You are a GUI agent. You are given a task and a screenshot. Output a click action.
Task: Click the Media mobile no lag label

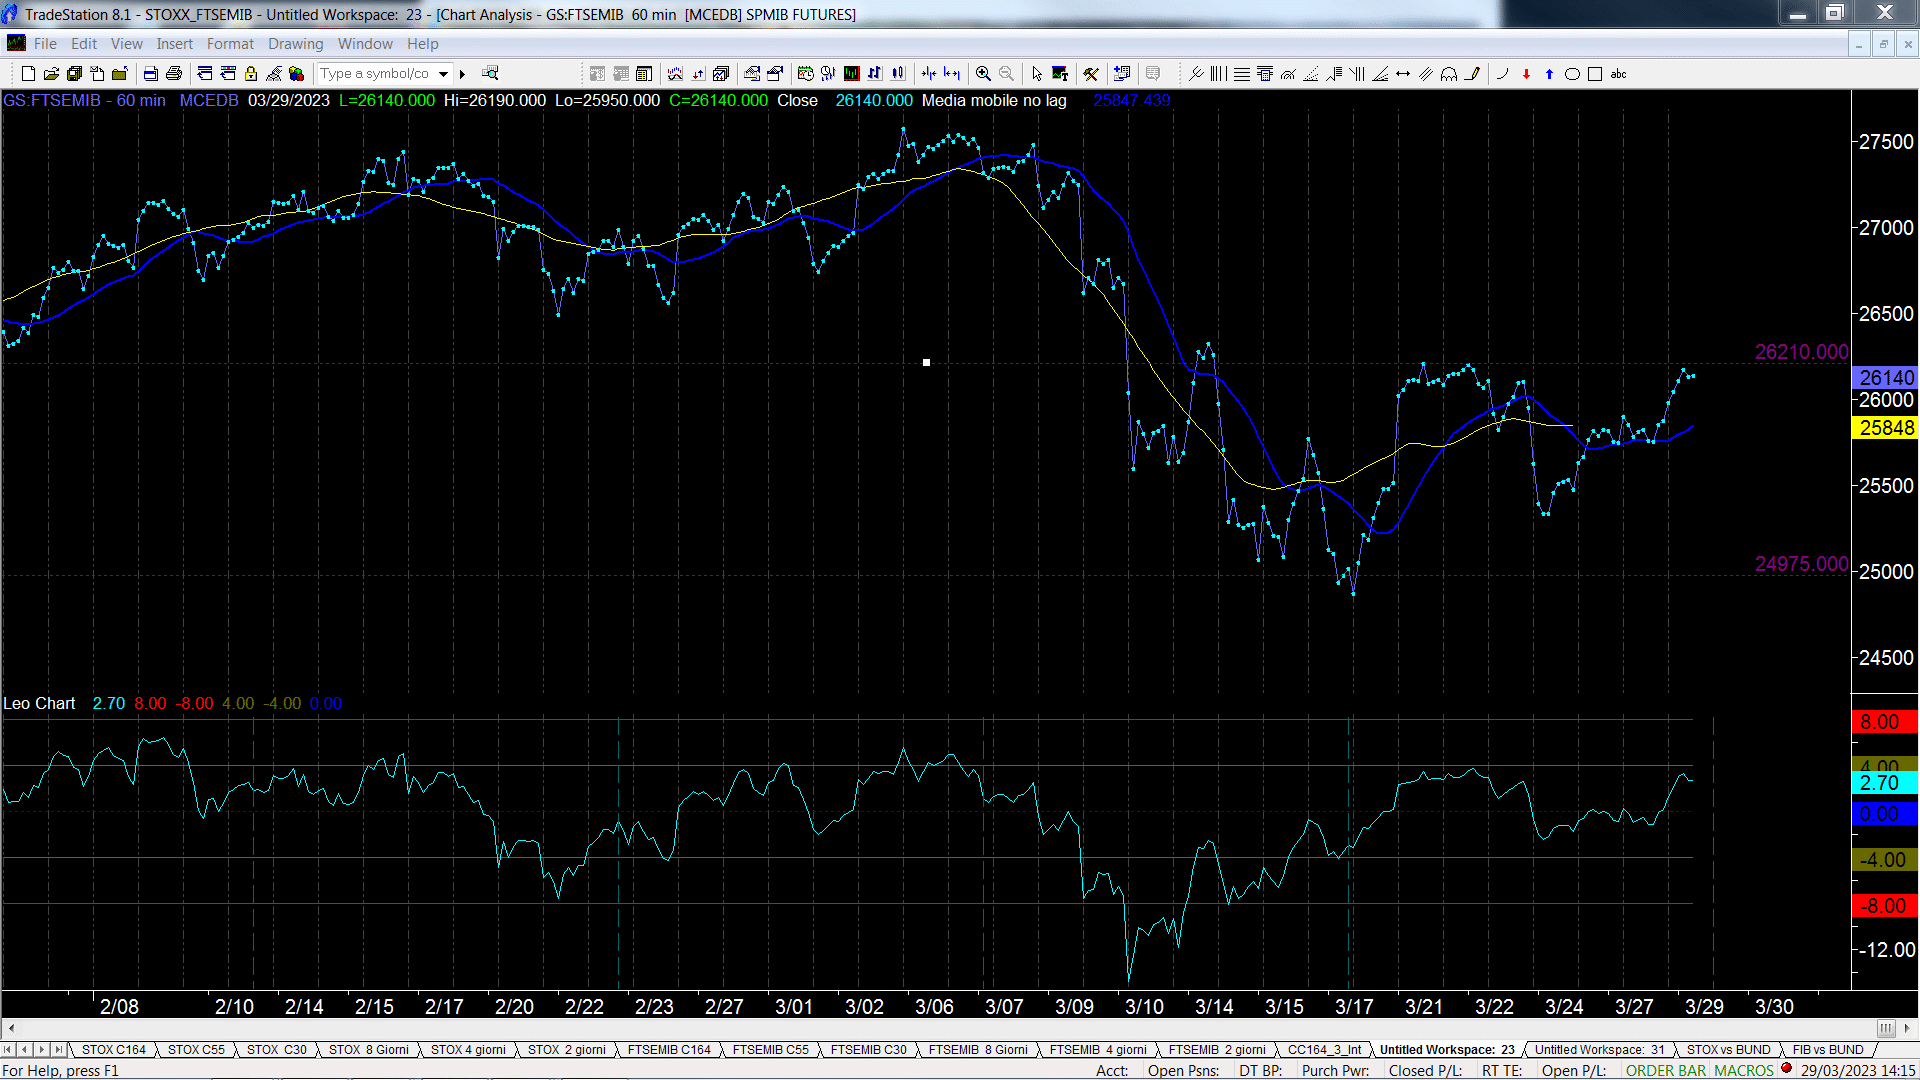coord(994,100)
